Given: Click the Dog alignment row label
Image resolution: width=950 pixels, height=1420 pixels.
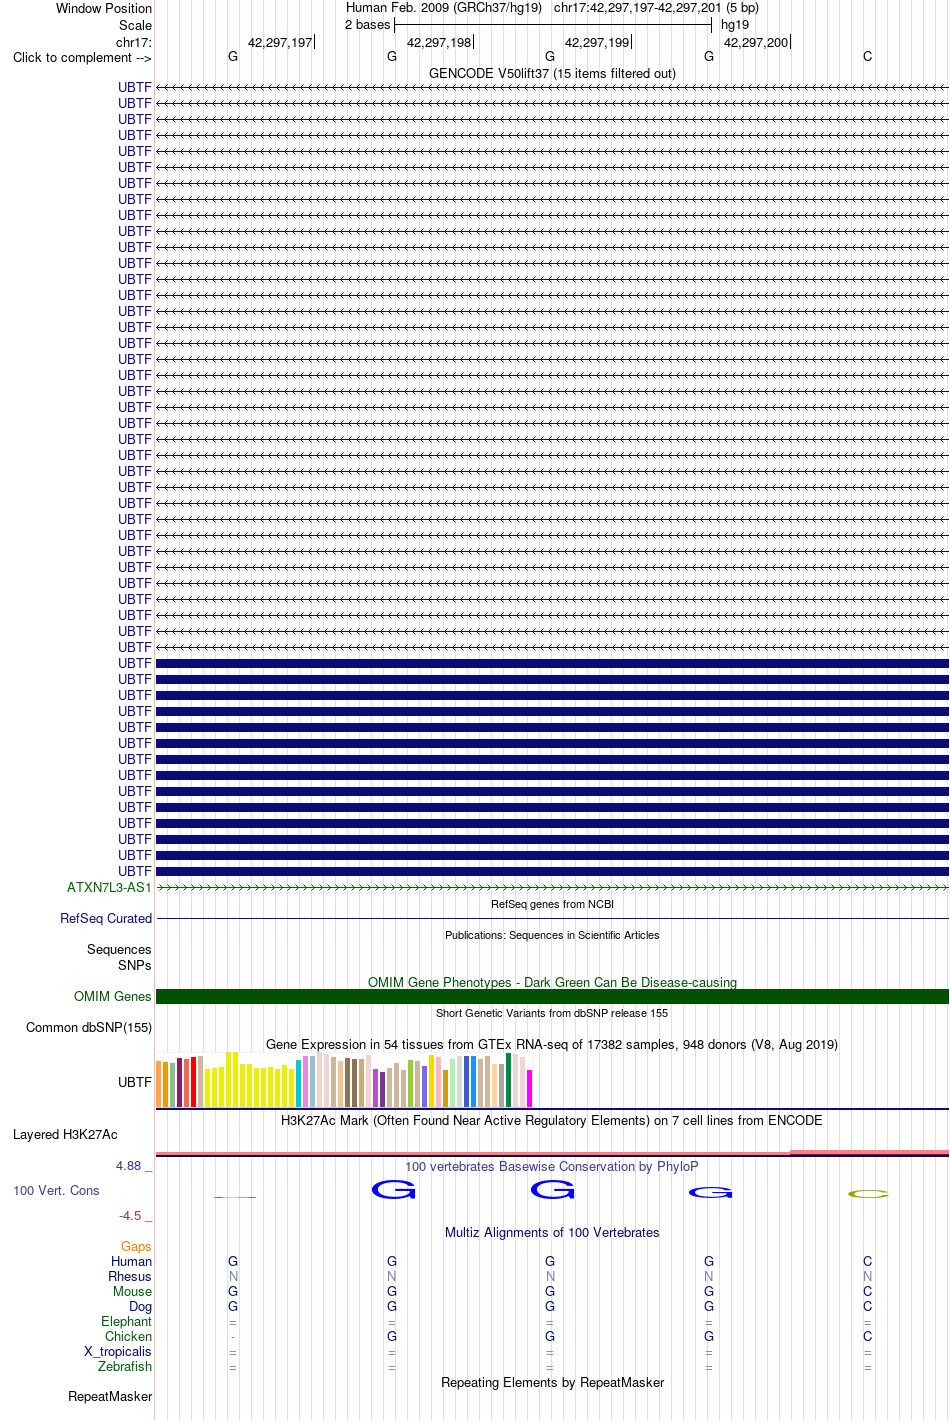Looking at the screenshot, I should click(141, 1306).
